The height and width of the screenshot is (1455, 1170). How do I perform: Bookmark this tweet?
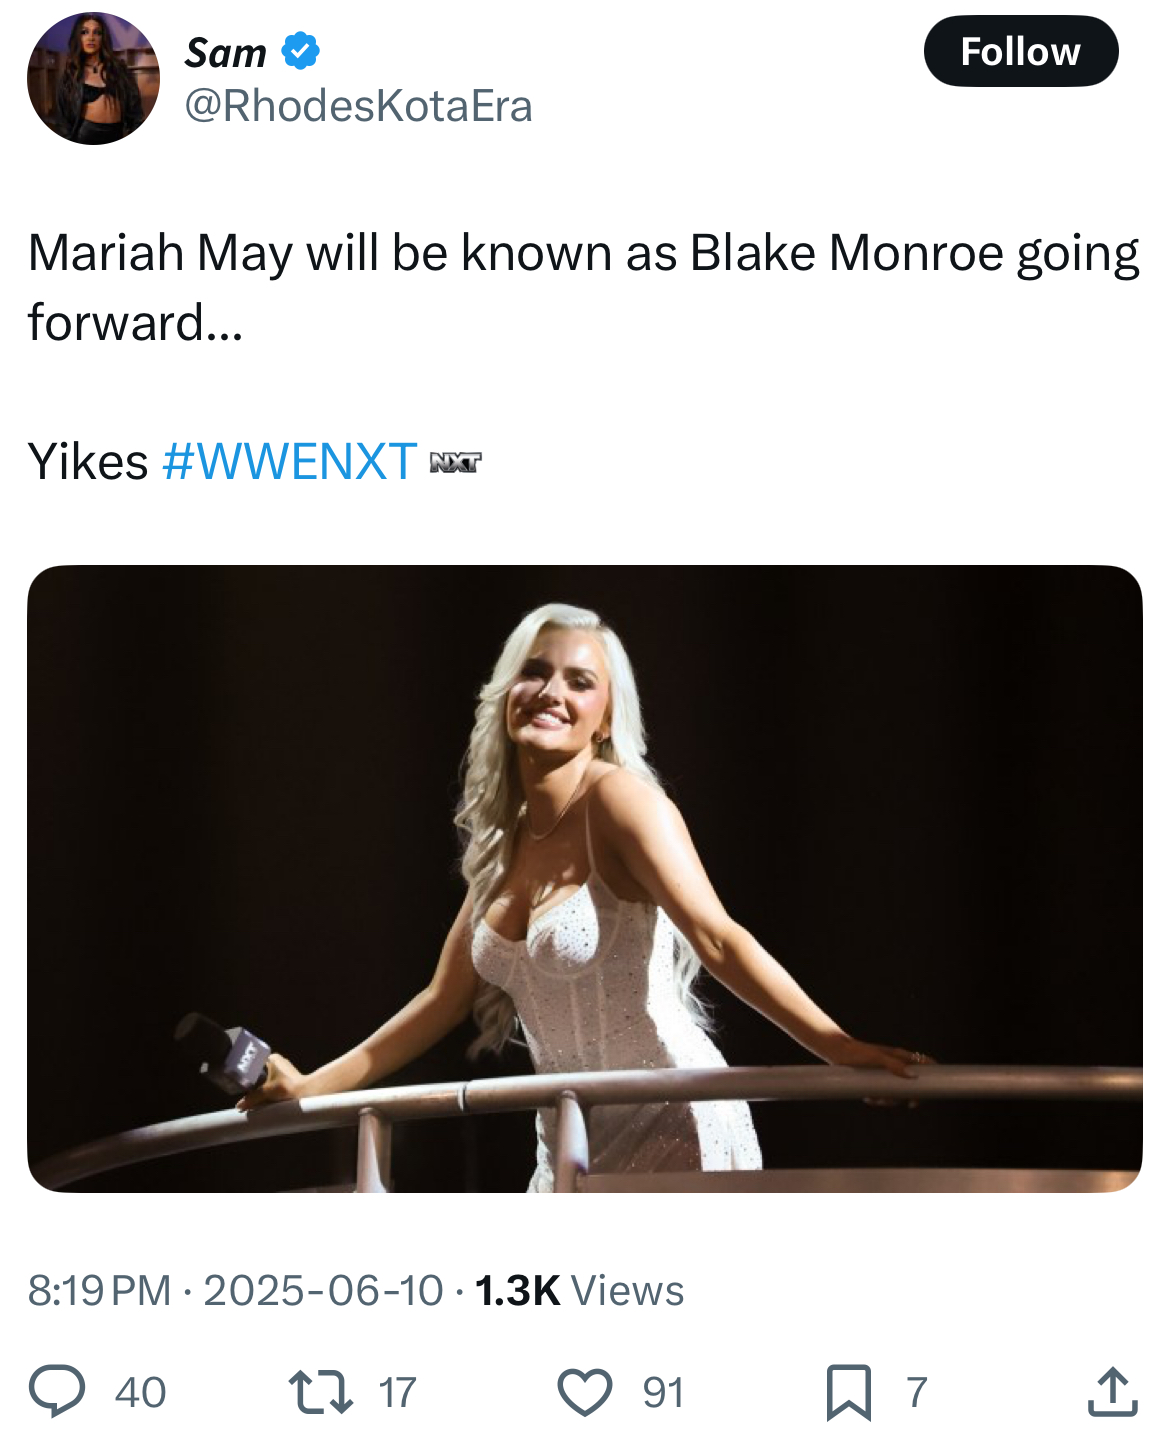[x=849, y=1392]
